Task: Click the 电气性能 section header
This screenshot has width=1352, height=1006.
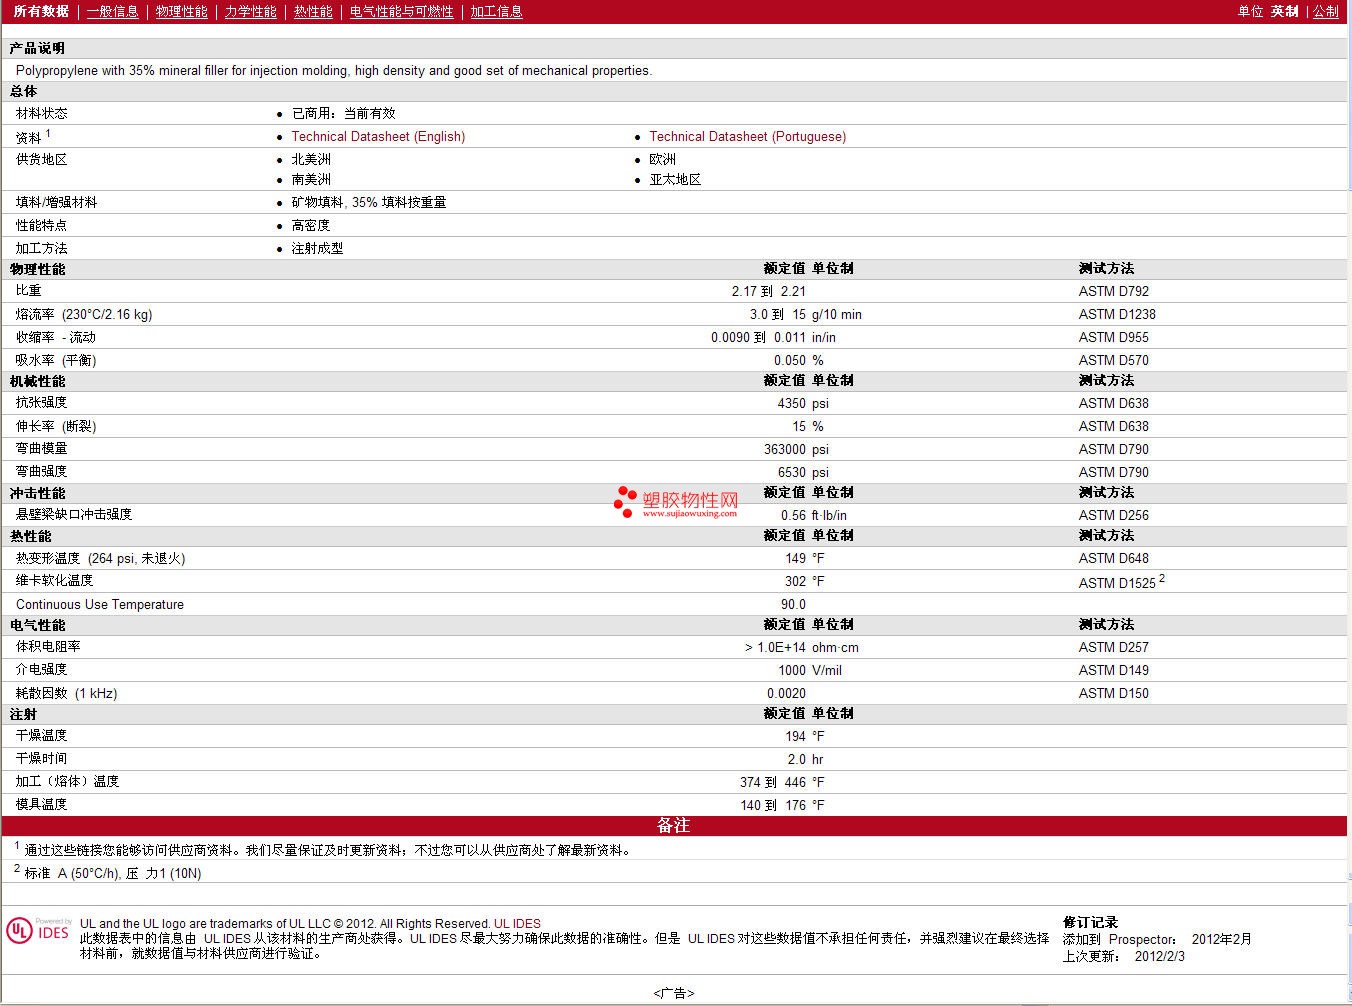Action: [x=37, y=625]
